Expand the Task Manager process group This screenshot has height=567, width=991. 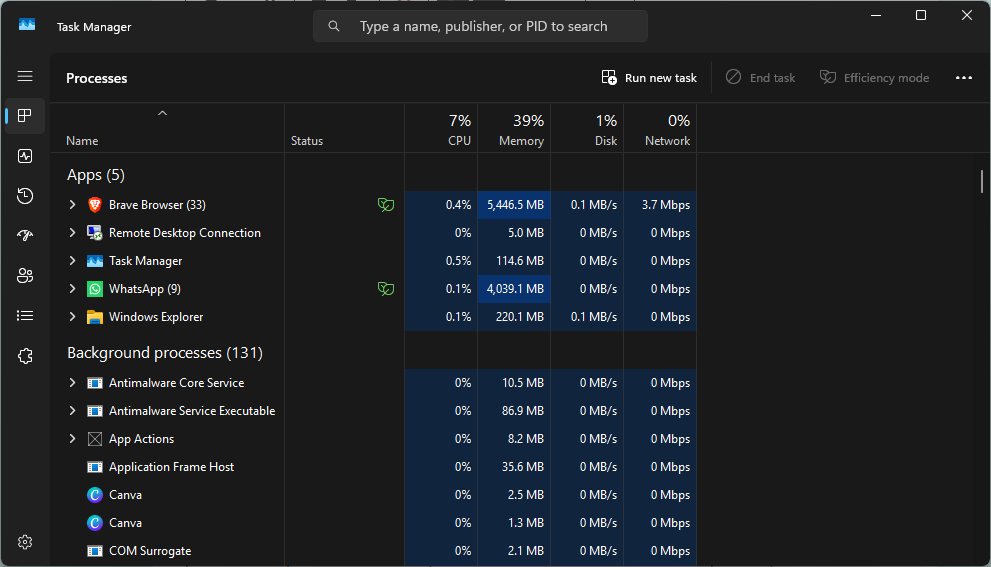[72, 261]
